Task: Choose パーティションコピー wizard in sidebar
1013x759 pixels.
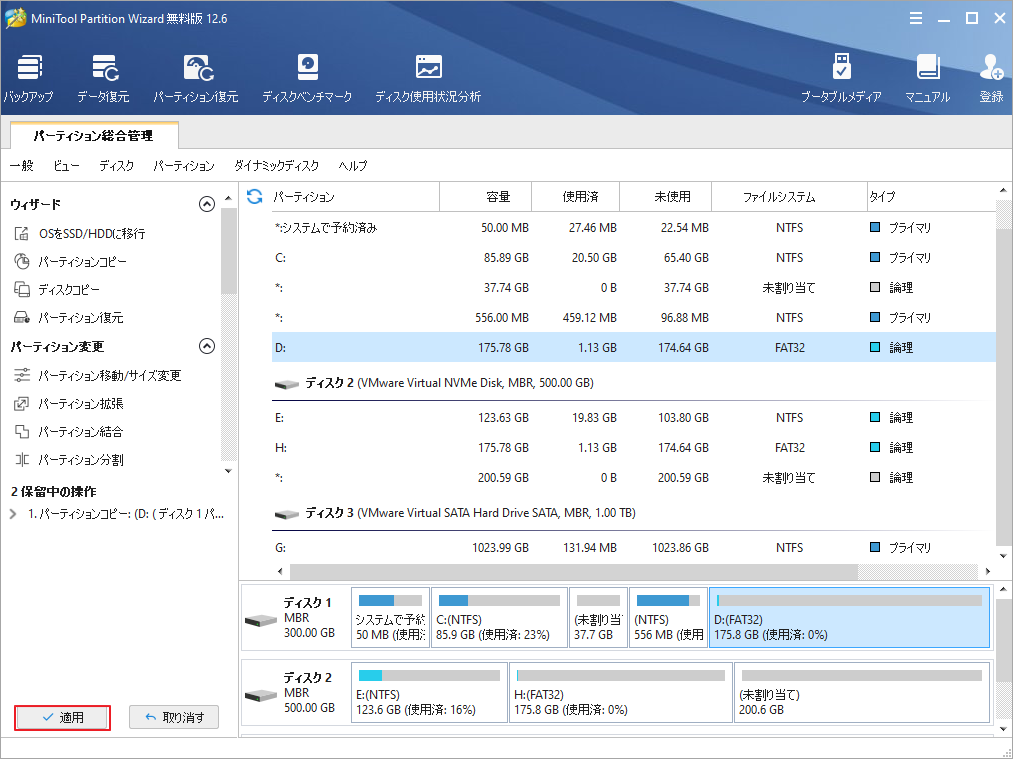Action: point(70,262)
